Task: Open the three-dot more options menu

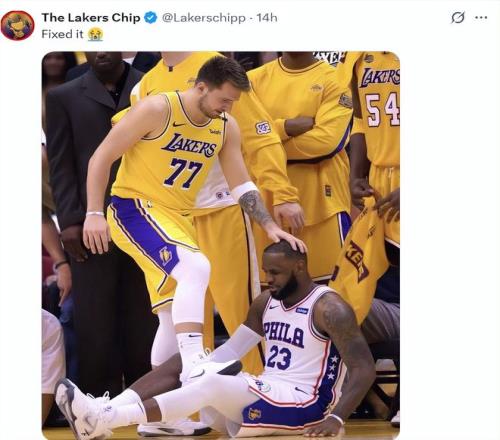Action: coord(481,17)
